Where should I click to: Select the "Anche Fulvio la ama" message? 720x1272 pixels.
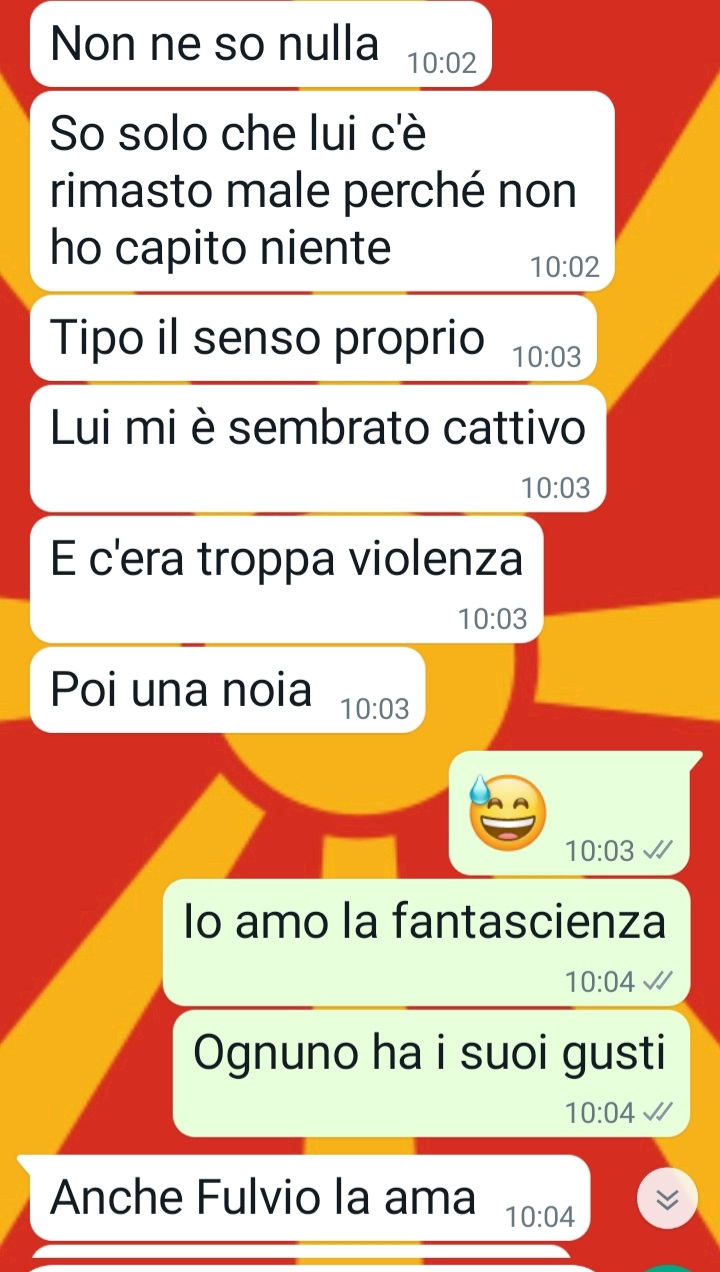point(311,1198)
